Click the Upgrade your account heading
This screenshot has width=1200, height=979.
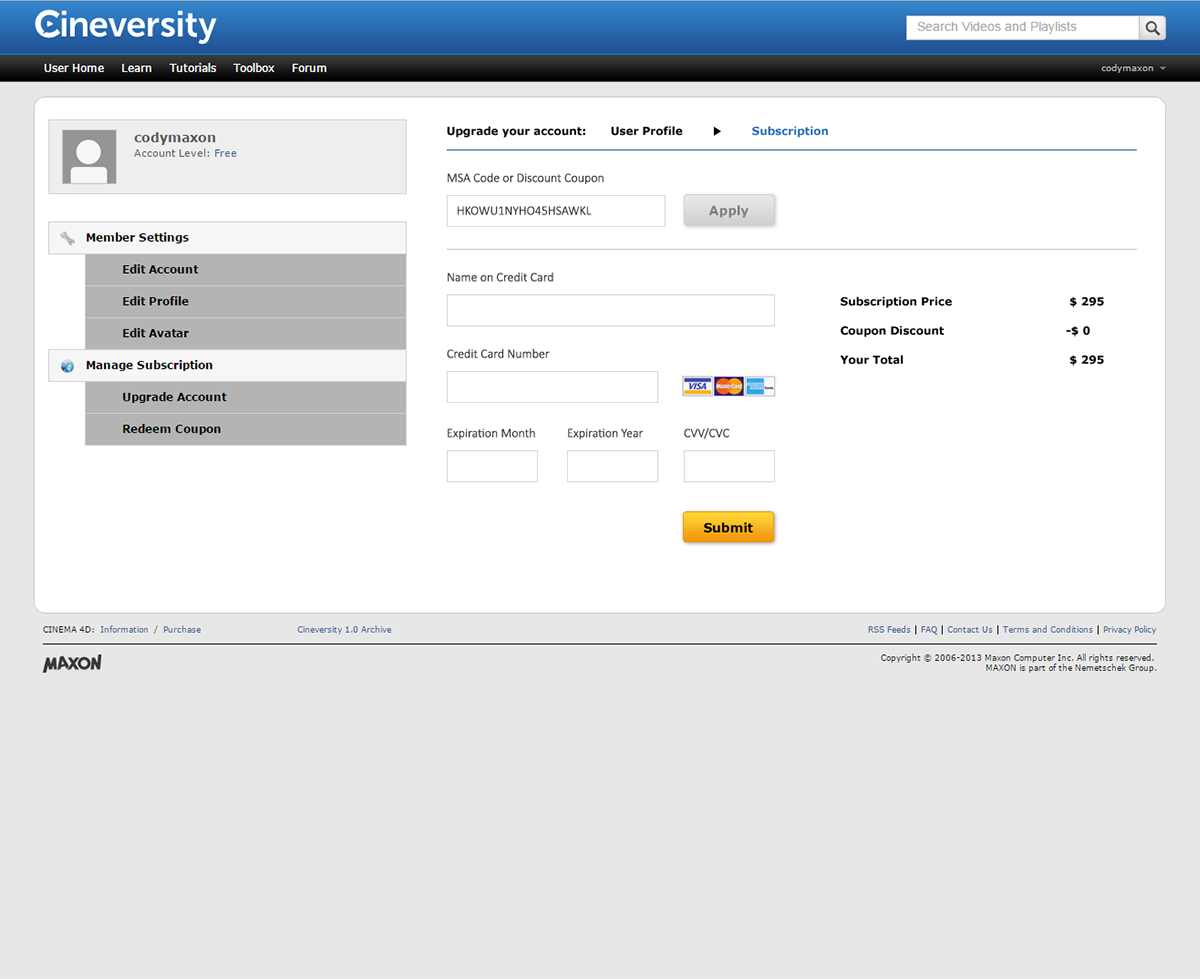516,131
